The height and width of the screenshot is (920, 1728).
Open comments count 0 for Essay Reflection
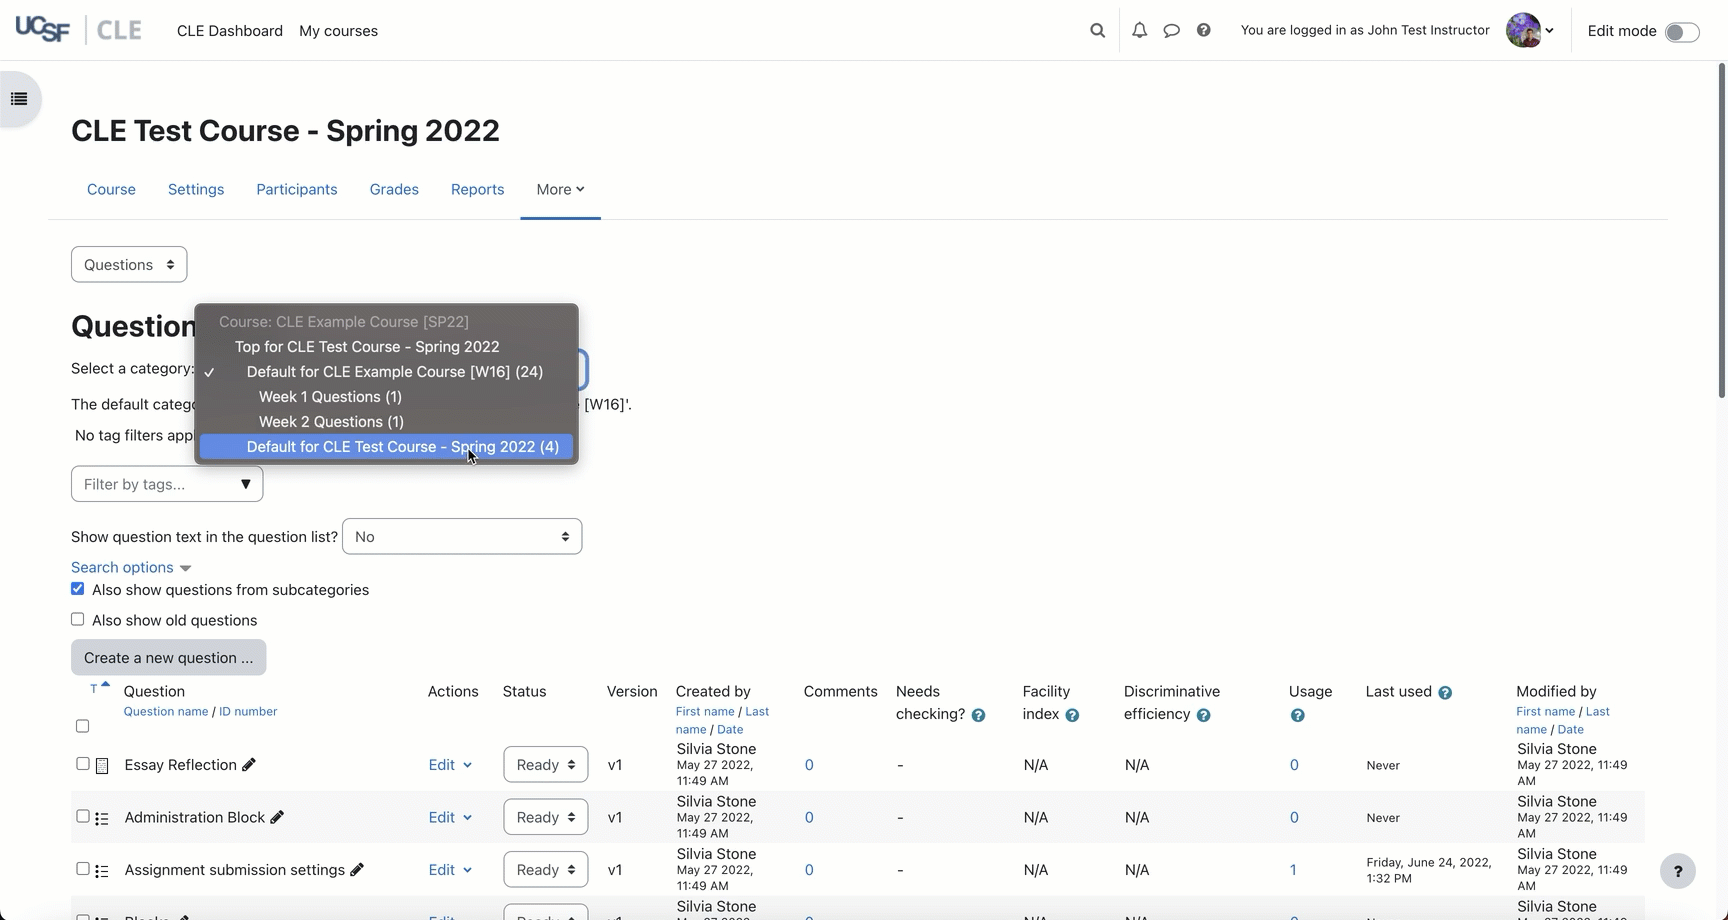point(809,765)
